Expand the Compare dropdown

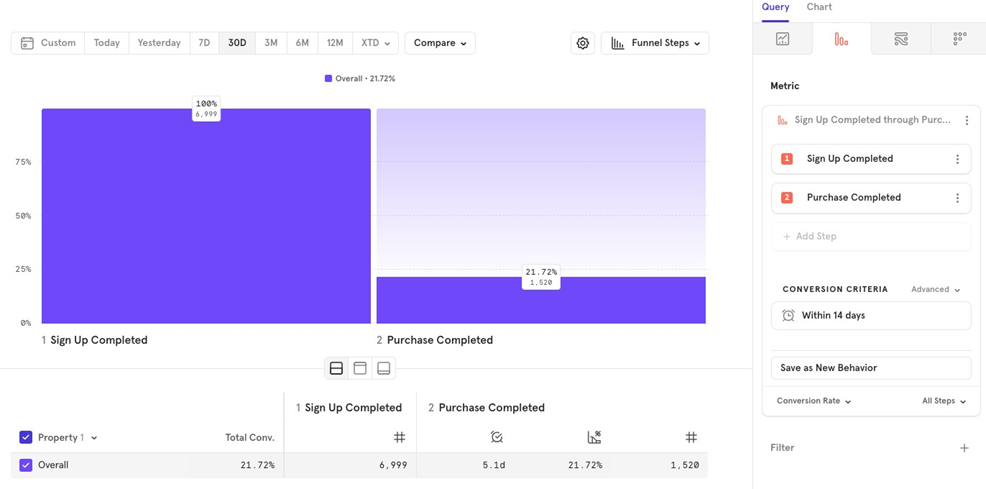tap(440, 43)
